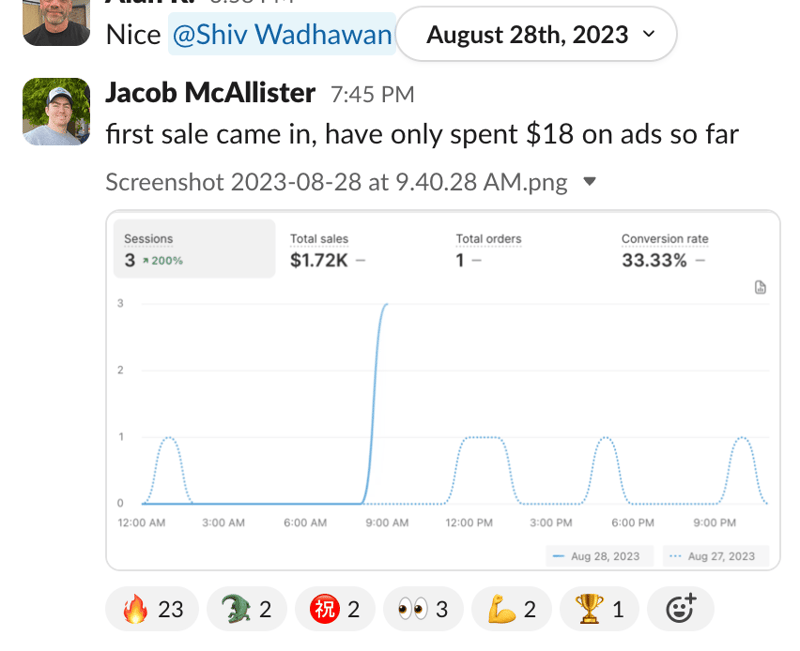Click the Aug 28, 2023 legend entry

click(599, 556)
